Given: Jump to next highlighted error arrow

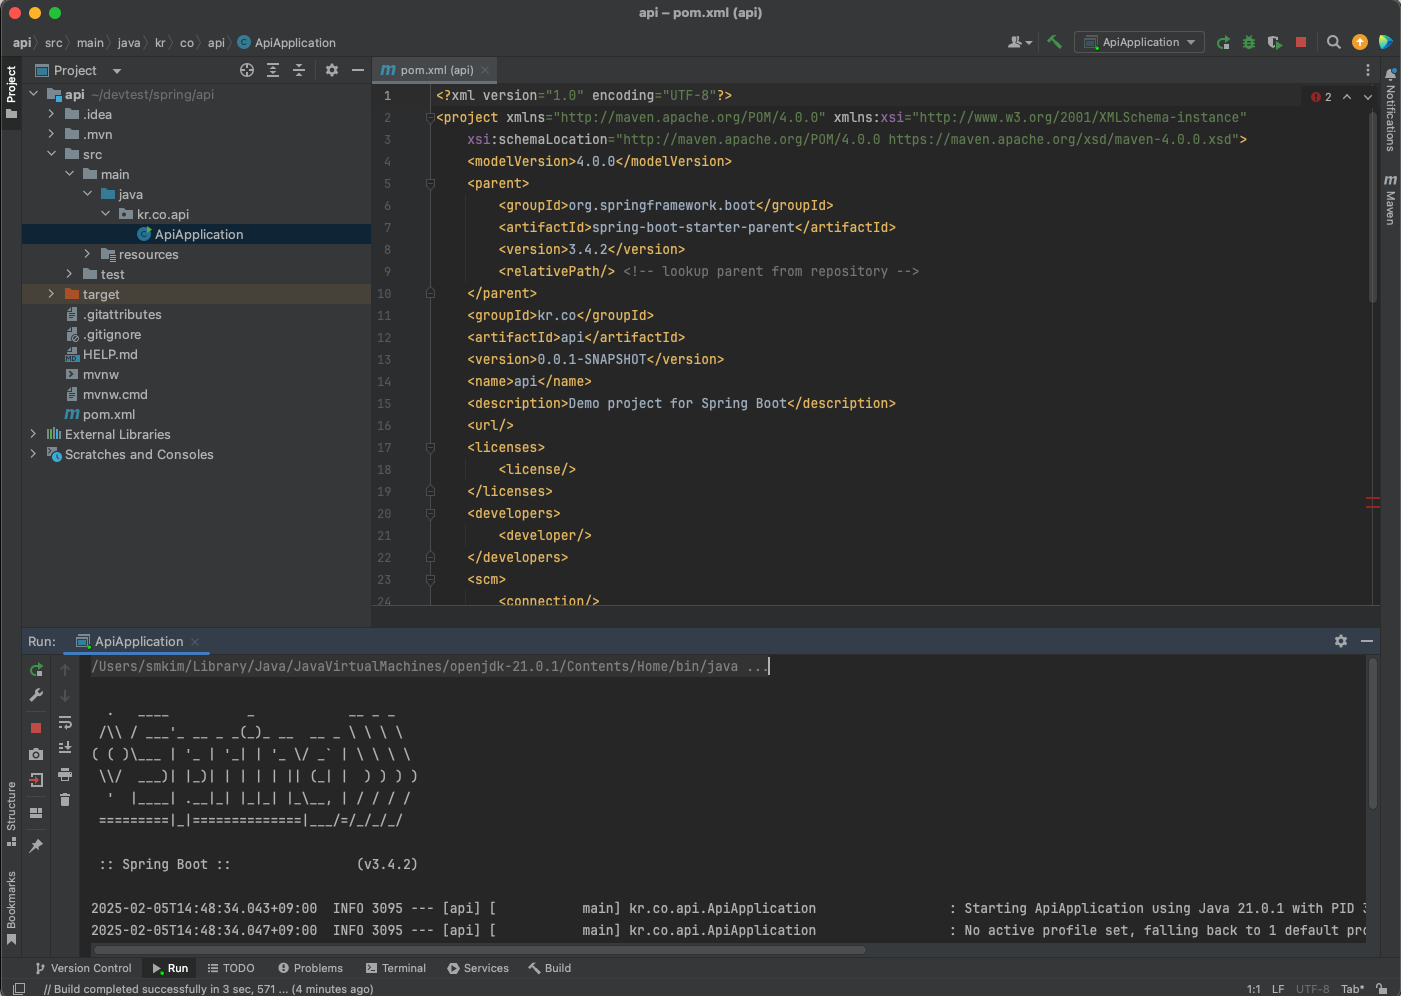Looking at the screenshot, I should point(1368,97).
